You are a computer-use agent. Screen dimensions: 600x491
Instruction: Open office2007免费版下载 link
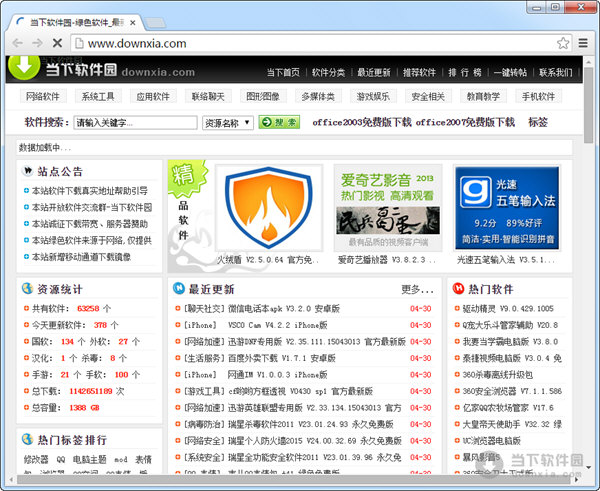coord(465,122)
